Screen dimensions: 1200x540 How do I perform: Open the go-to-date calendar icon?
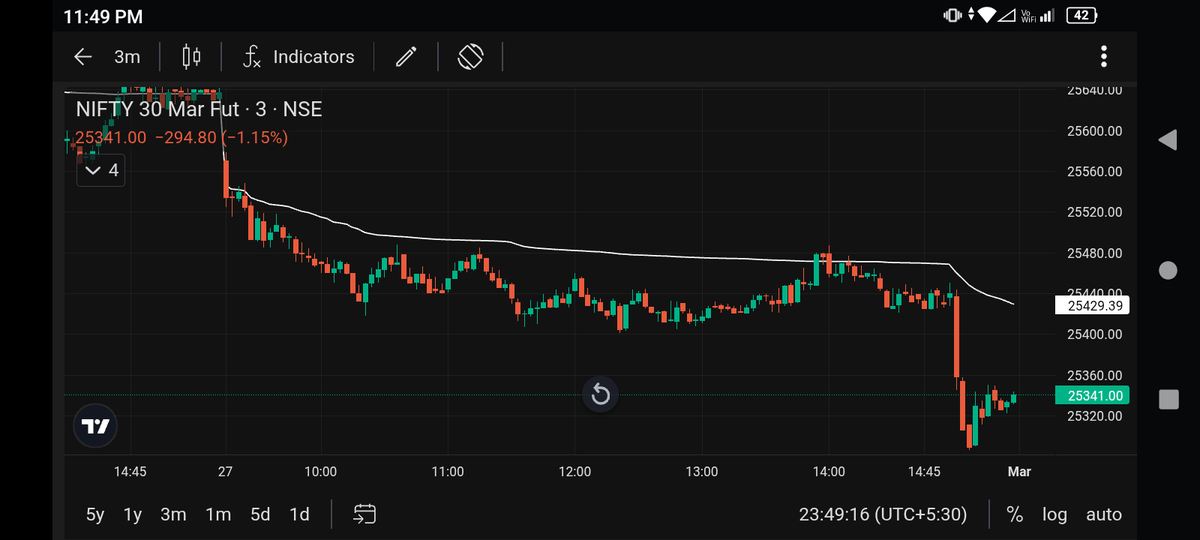pos(365,515)
